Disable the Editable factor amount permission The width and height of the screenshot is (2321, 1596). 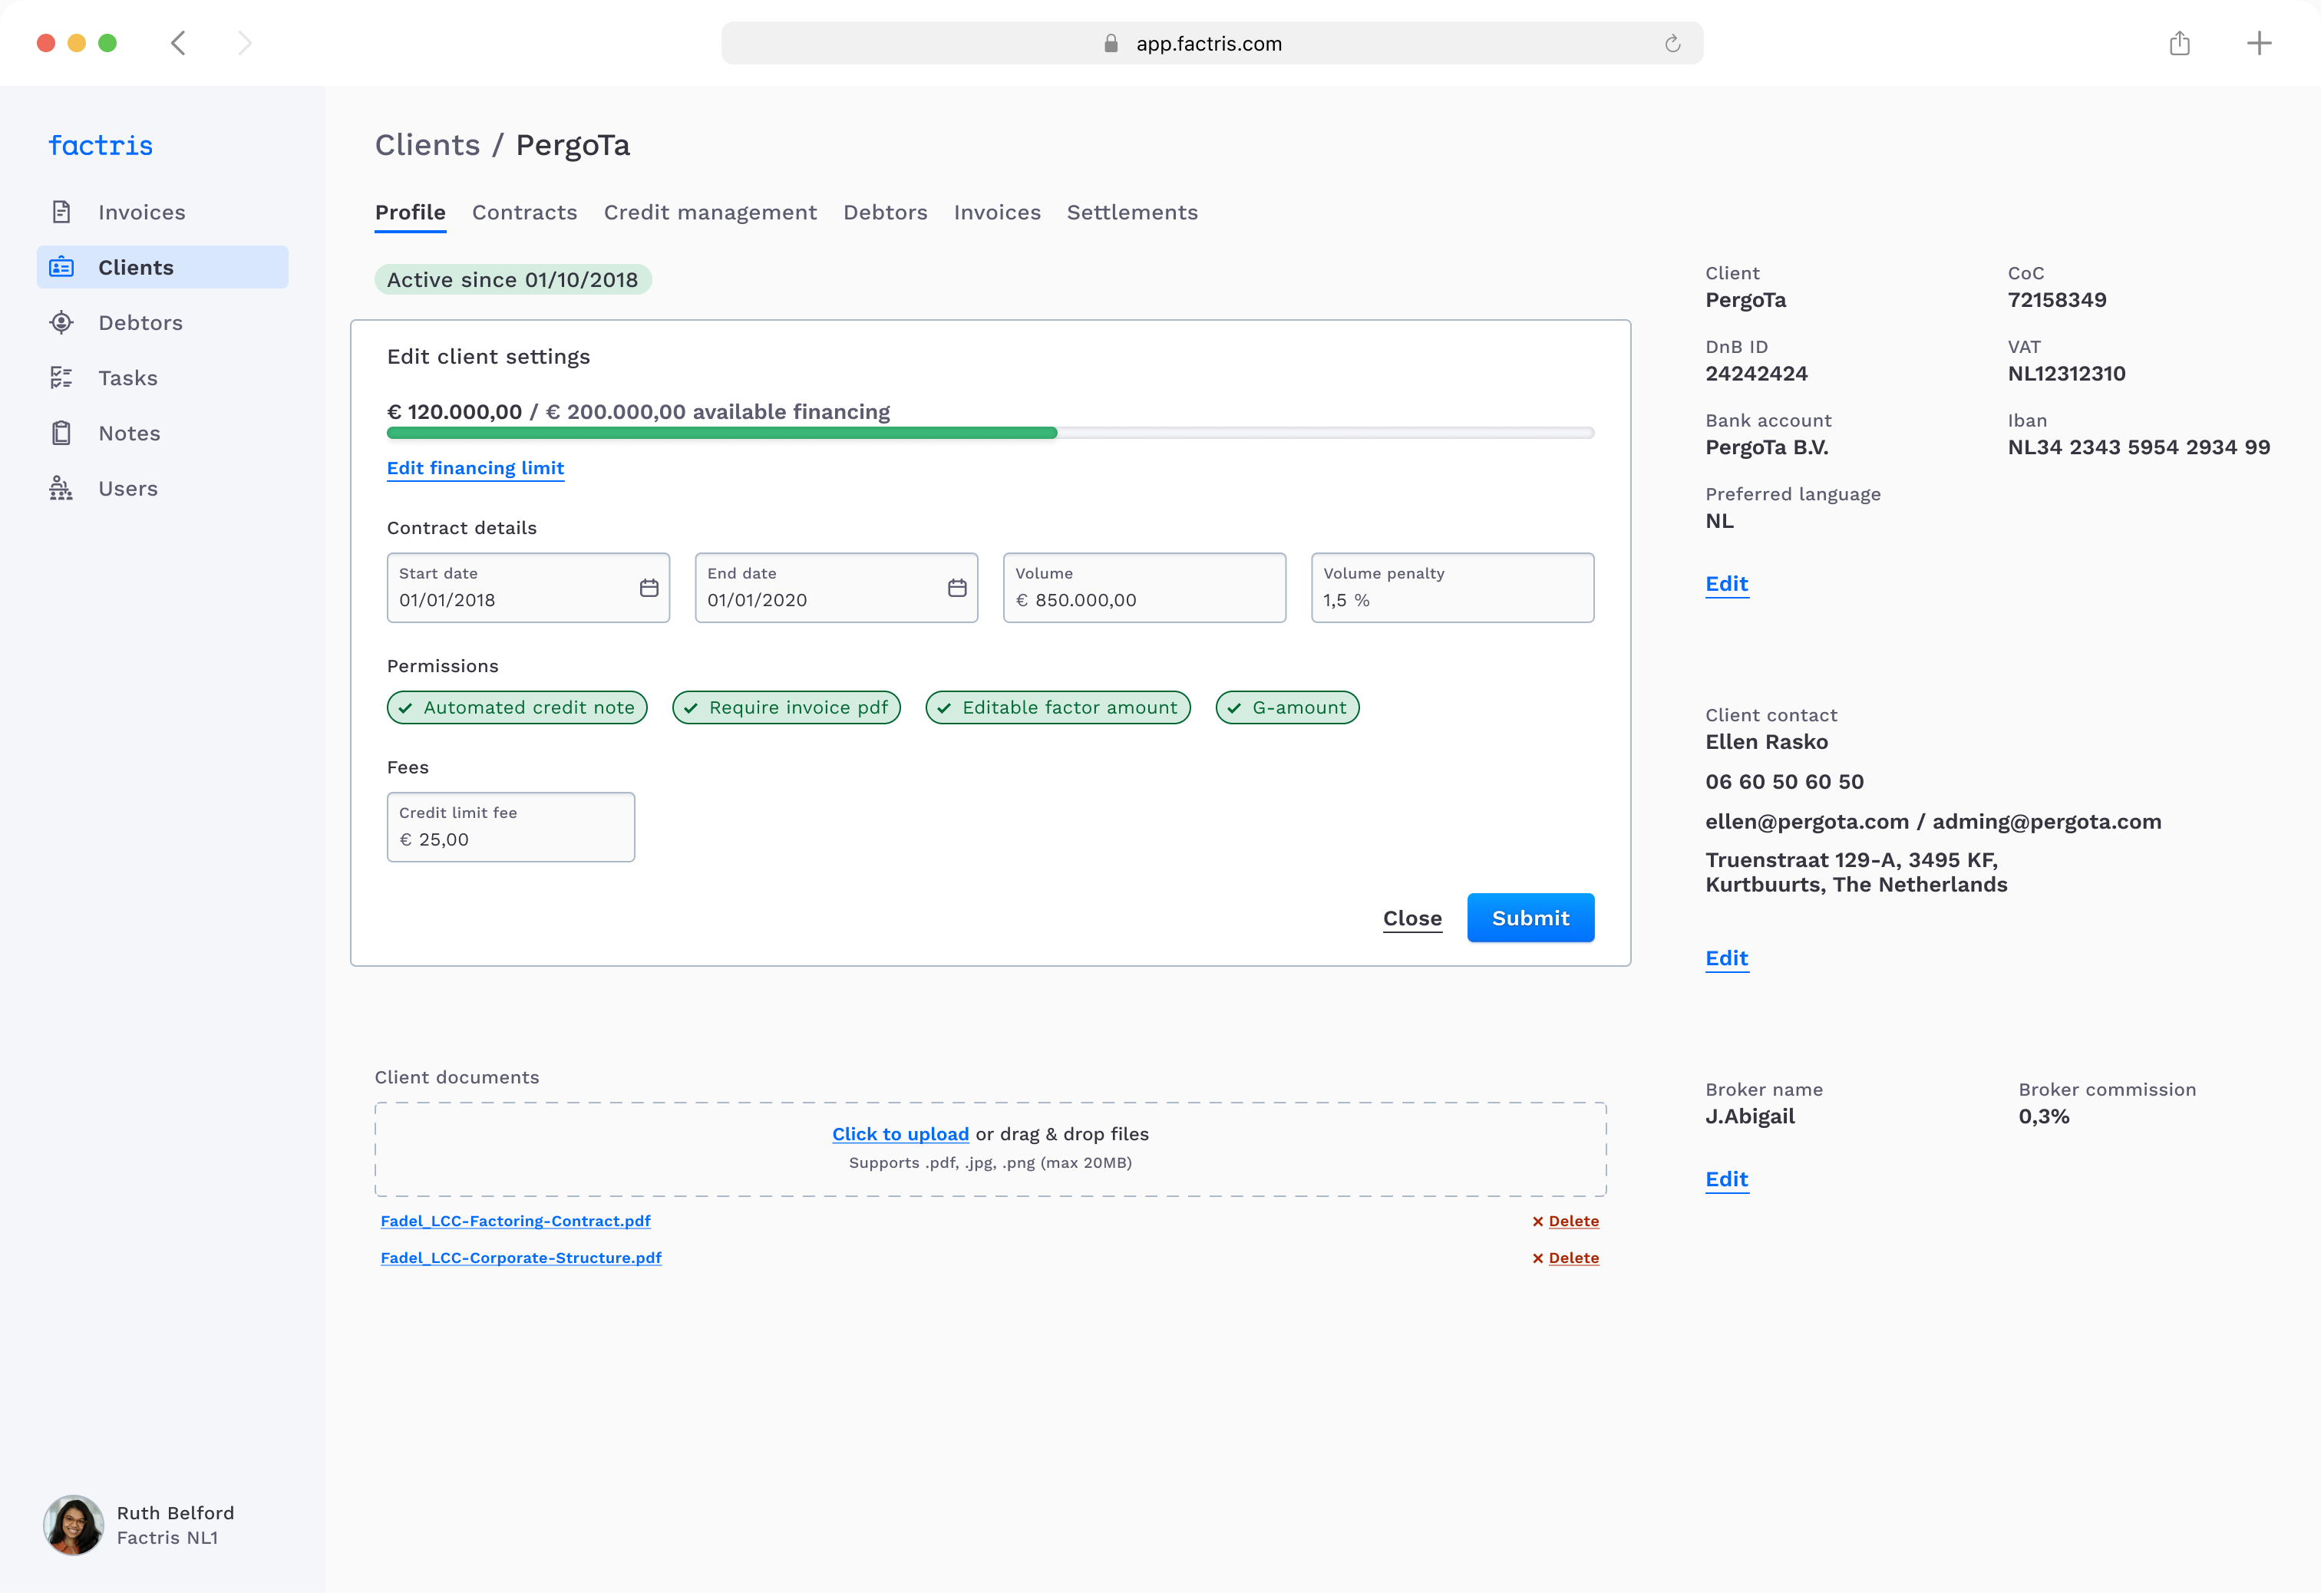[x=1057, y=707]
